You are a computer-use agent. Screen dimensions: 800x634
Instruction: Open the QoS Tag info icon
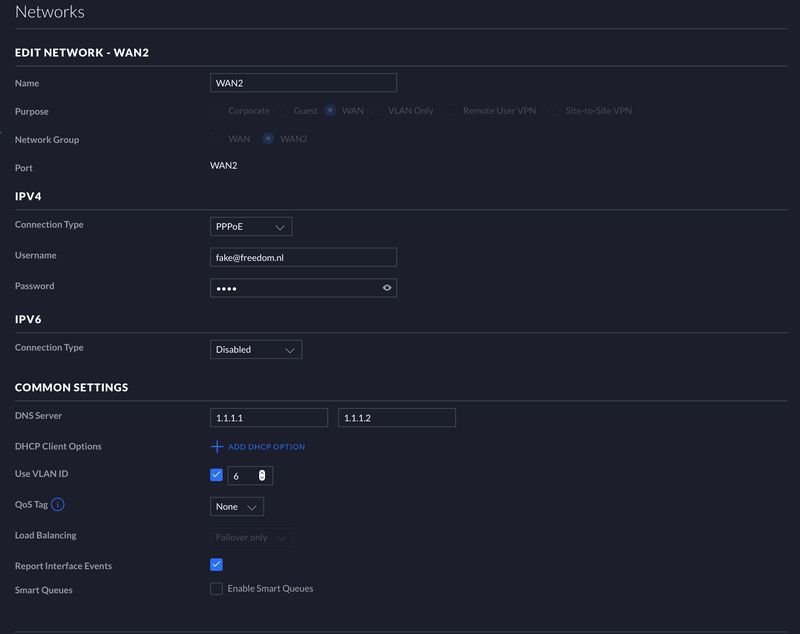point(58,504)
